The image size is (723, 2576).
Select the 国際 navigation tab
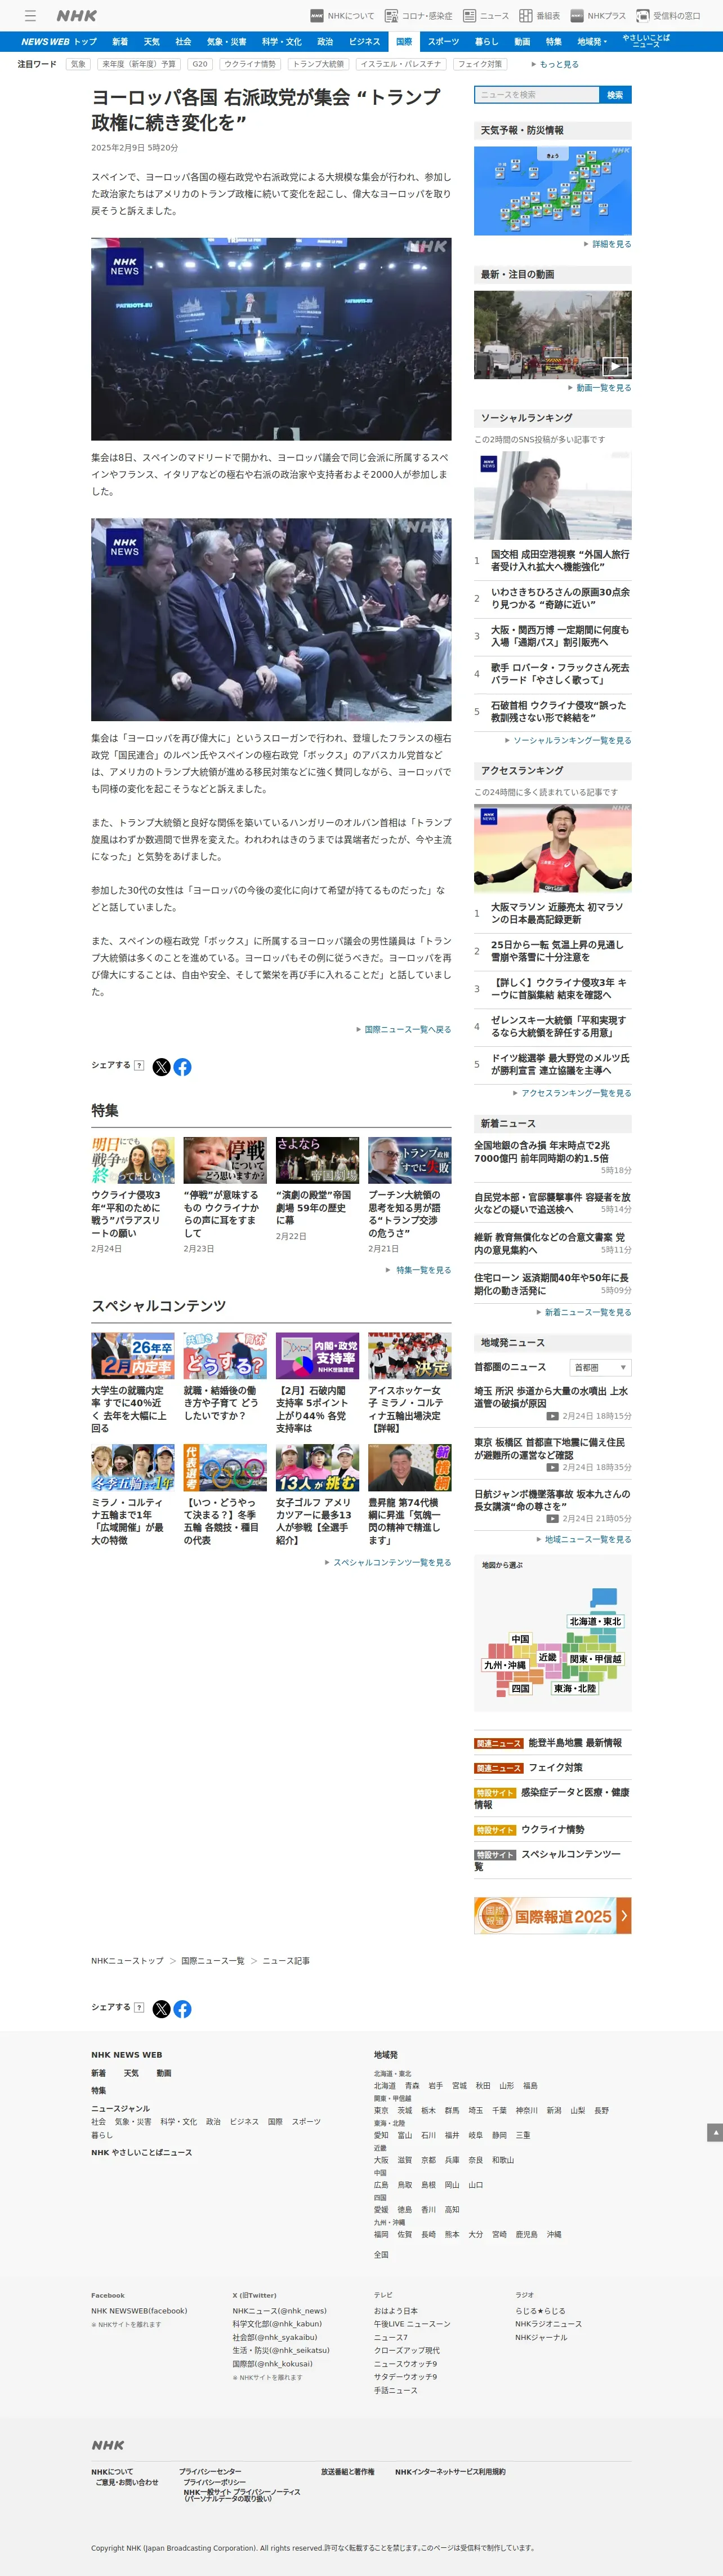tap(404, 42)
